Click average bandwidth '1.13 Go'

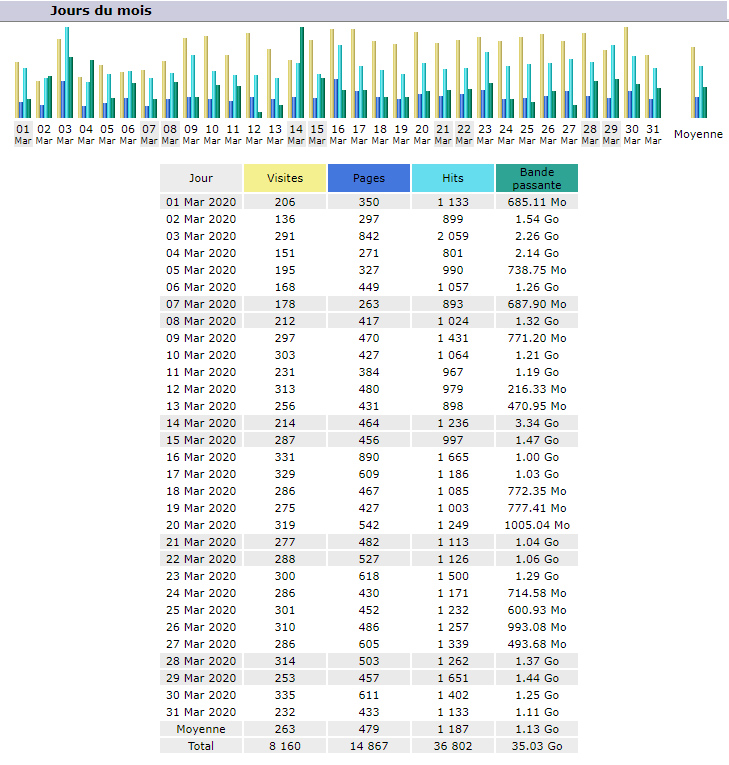coord(537,729)
